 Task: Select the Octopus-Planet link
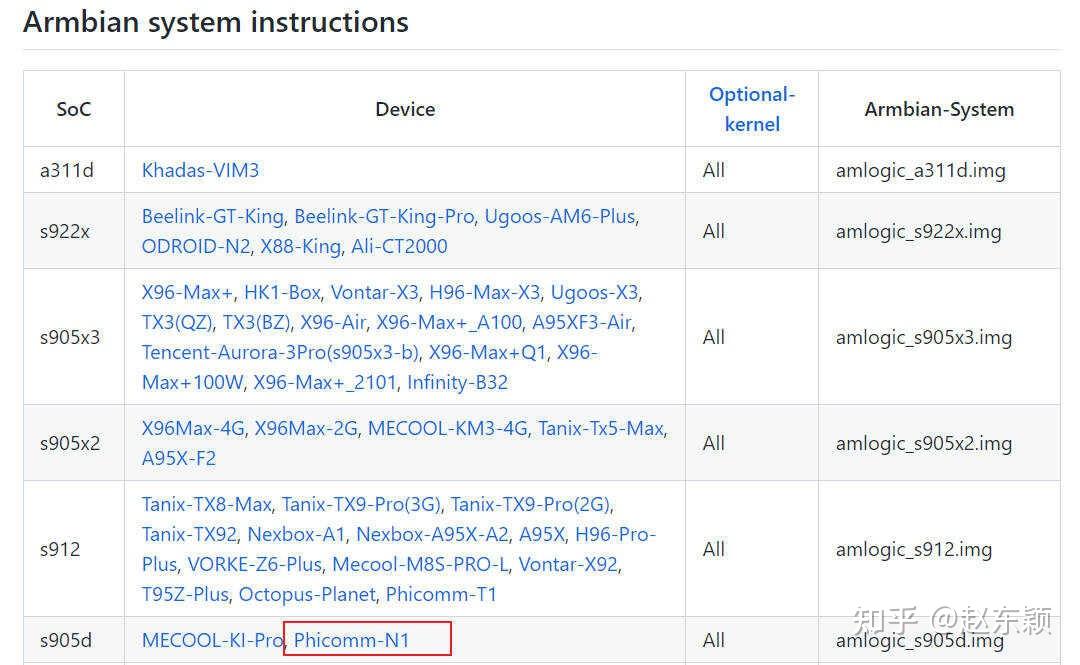pyautogui.click(x=307, y=594)
